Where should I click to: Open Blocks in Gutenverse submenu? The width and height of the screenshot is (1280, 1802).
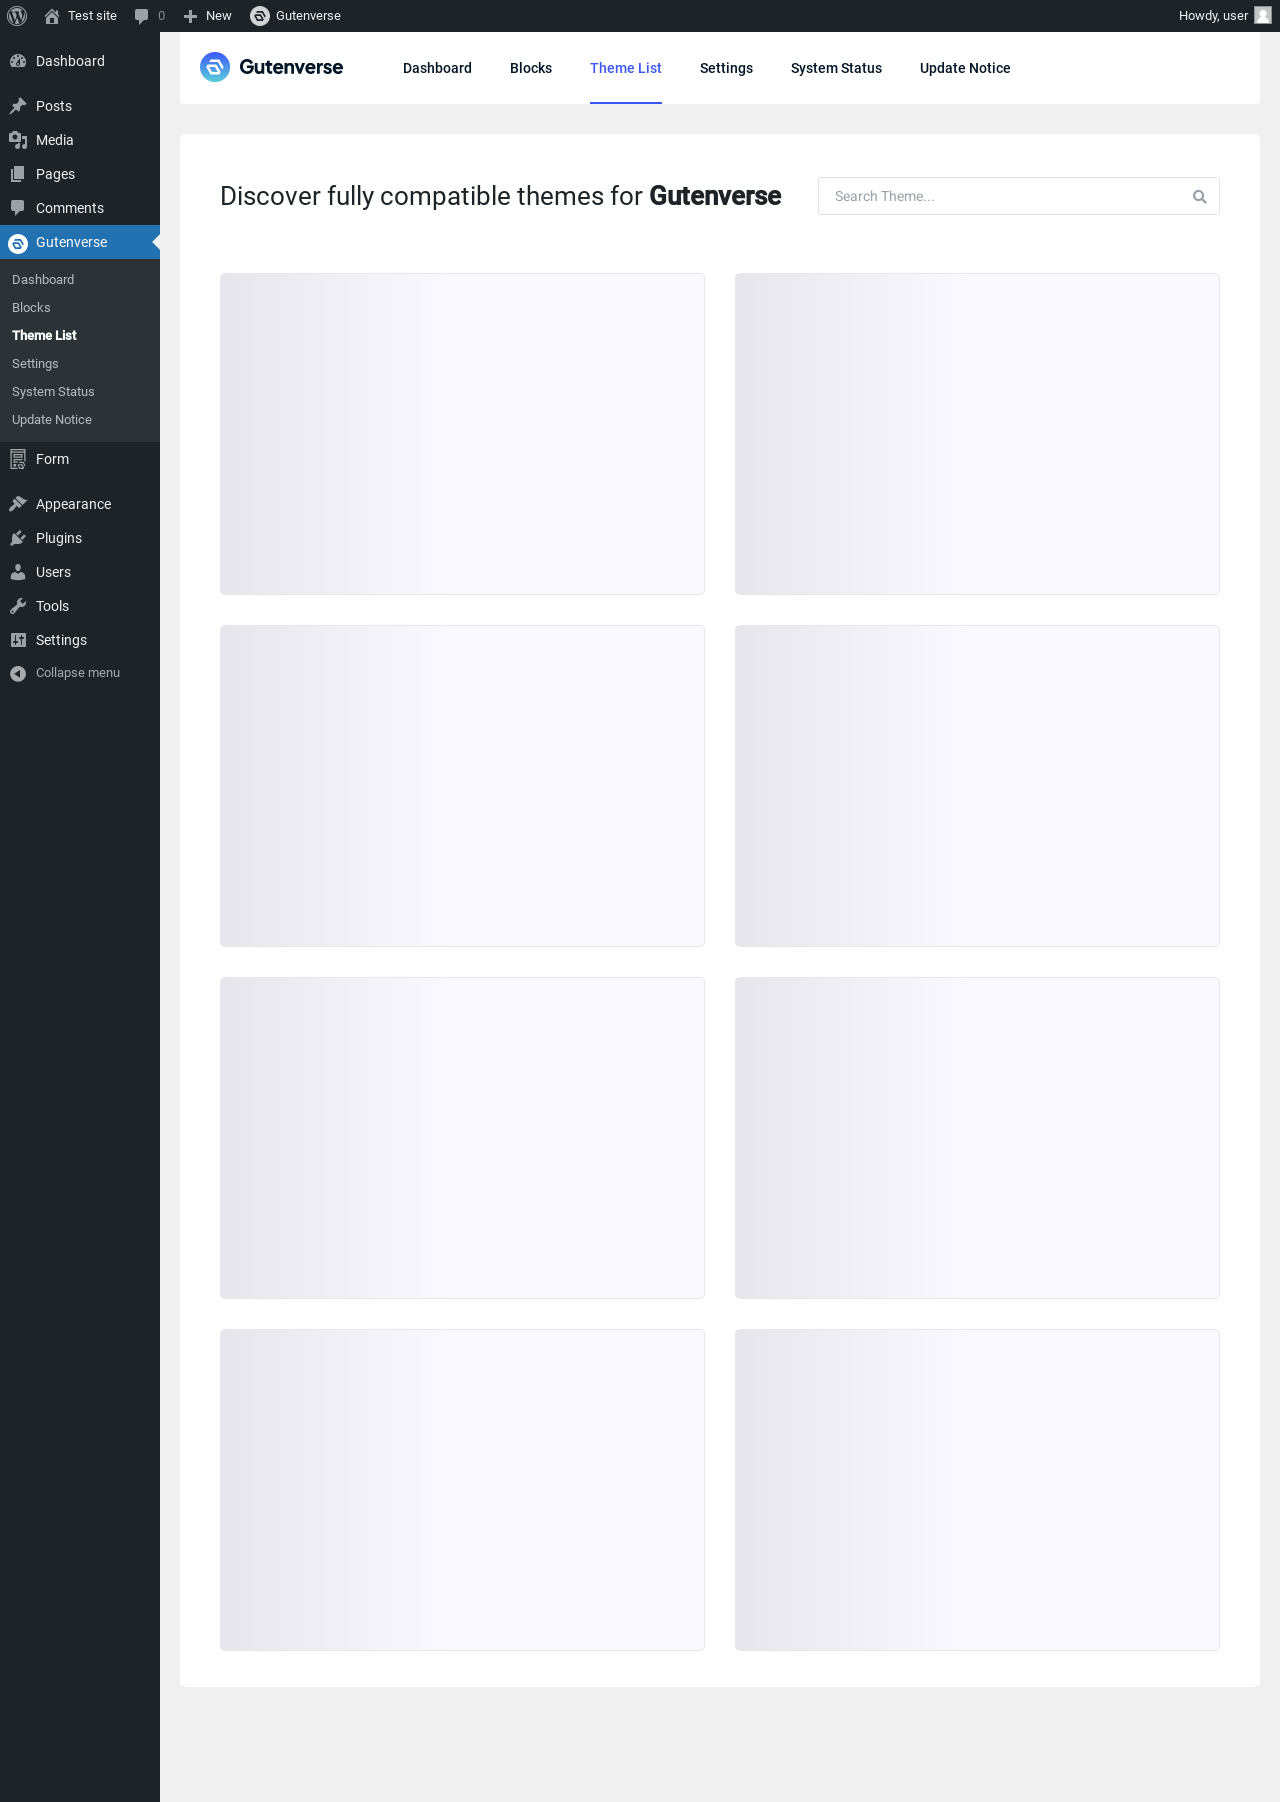(x=31, y=308)
